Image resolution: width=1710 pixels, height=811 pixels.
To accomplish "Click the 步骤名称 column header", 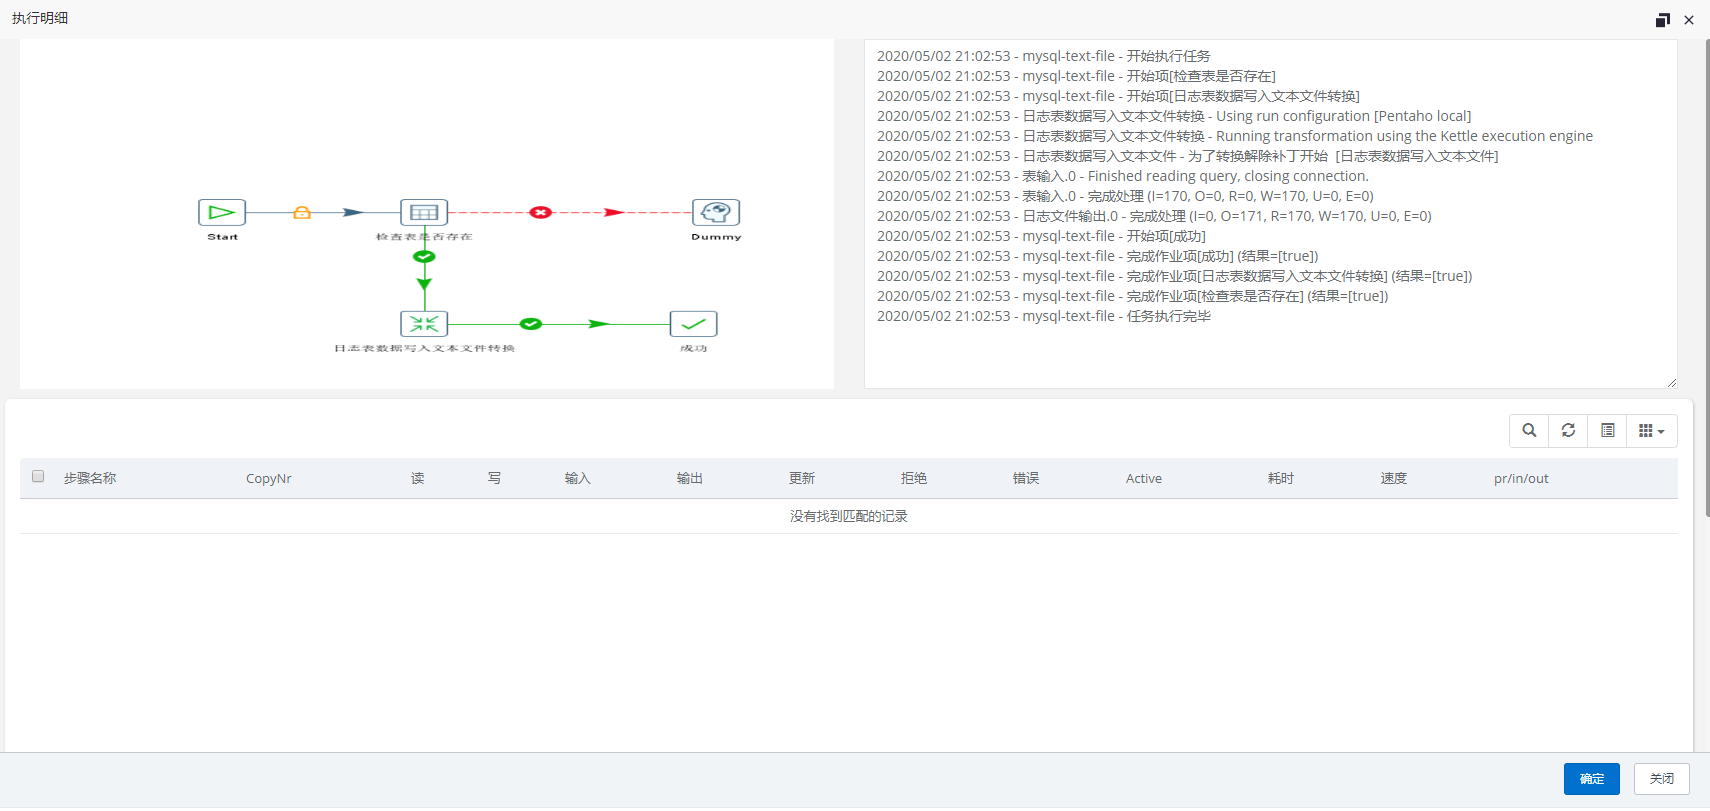I will (90, 479).
